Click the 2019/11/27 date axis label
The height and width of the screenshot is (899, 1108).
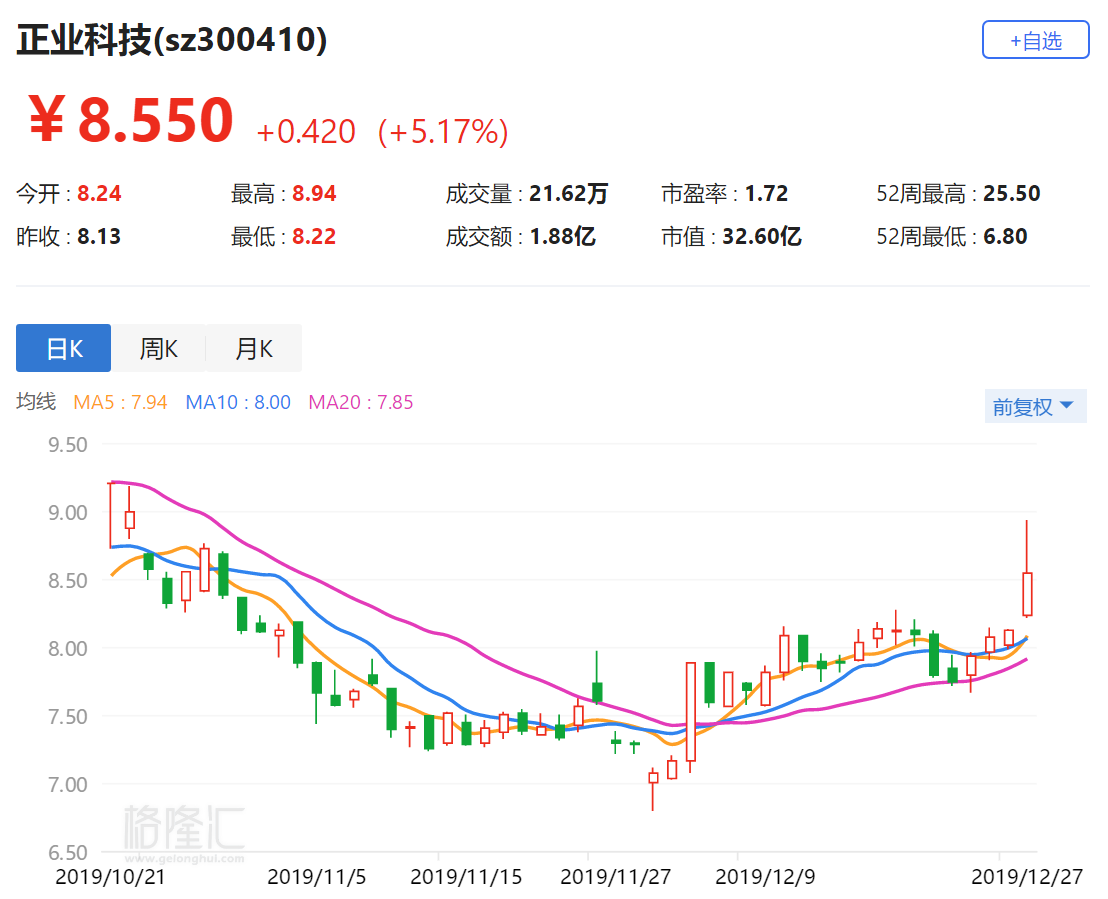pos(615,877)
